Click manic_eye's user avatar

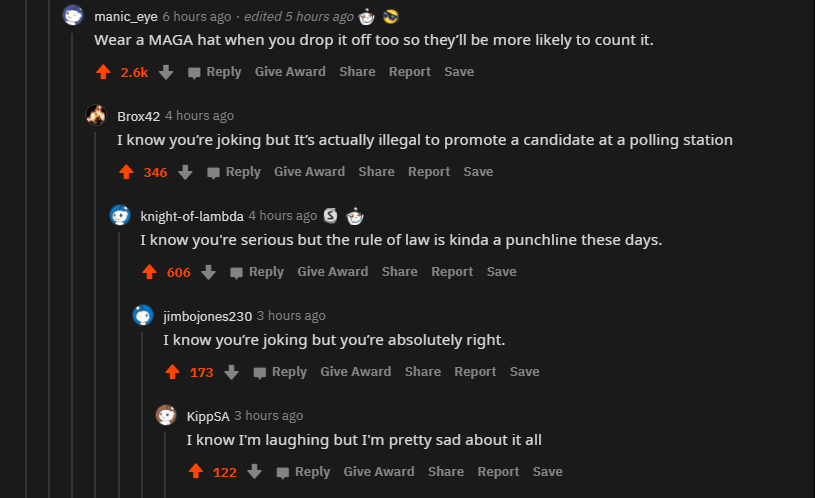coord(73,16)
